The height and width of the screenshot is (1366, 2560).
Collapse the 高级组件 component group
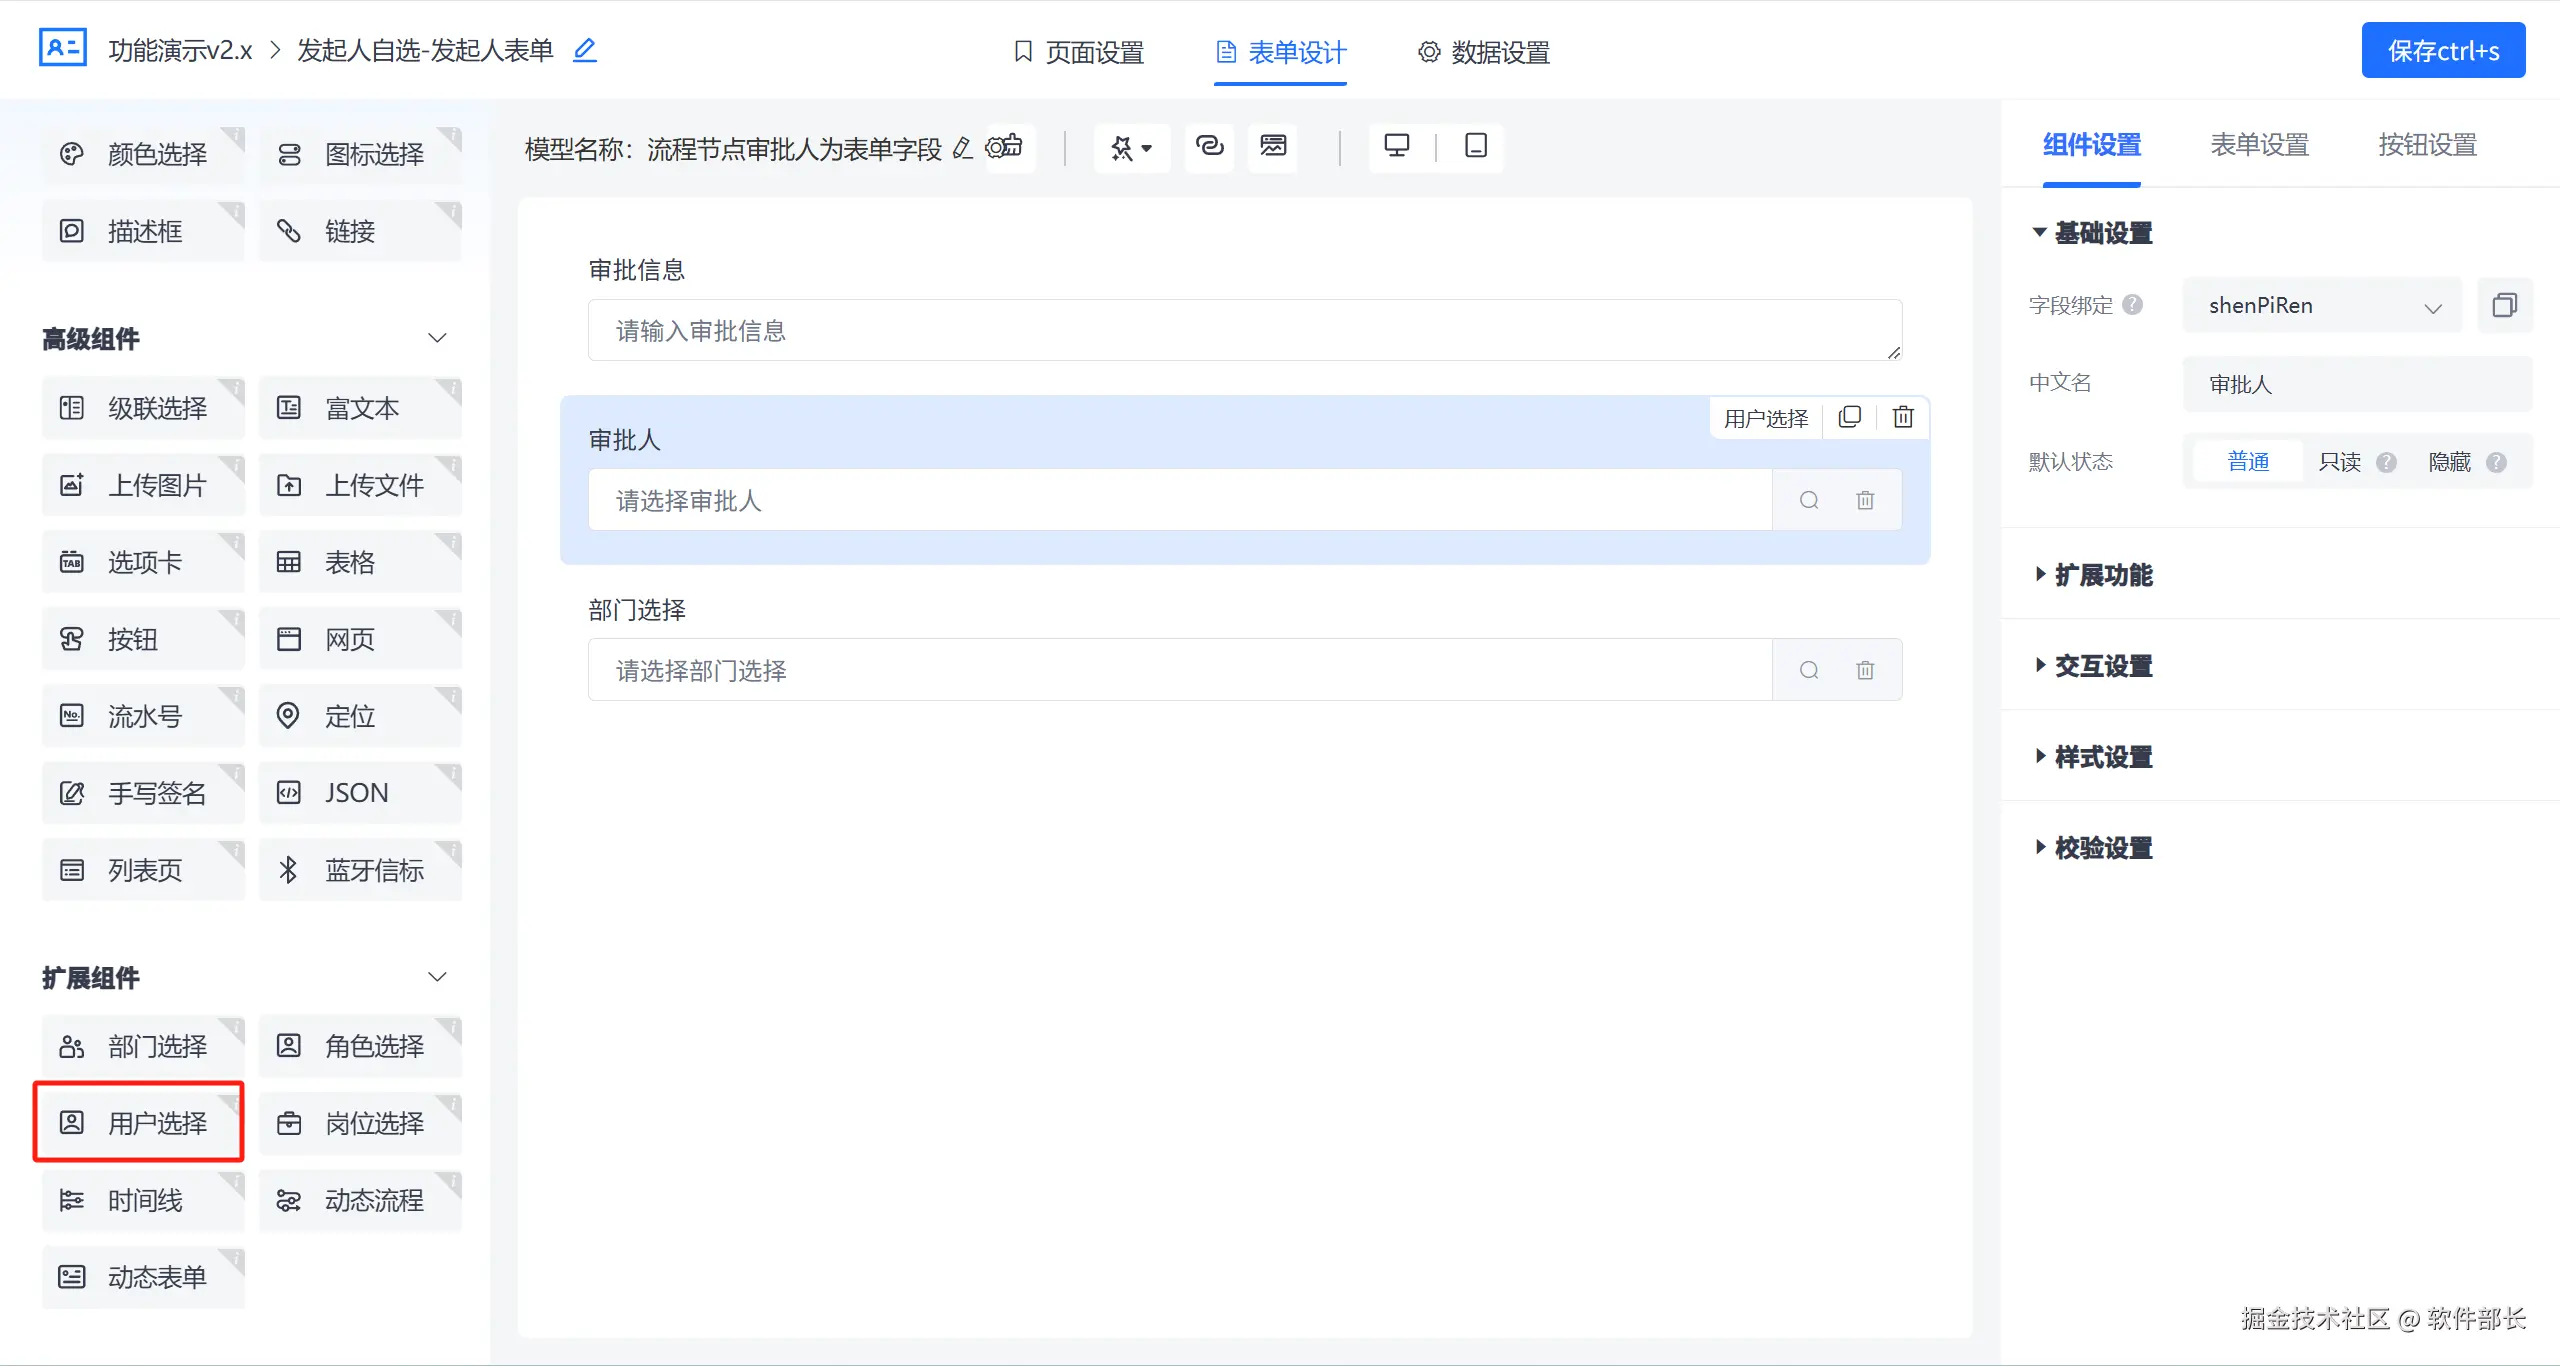coord(437,338)
